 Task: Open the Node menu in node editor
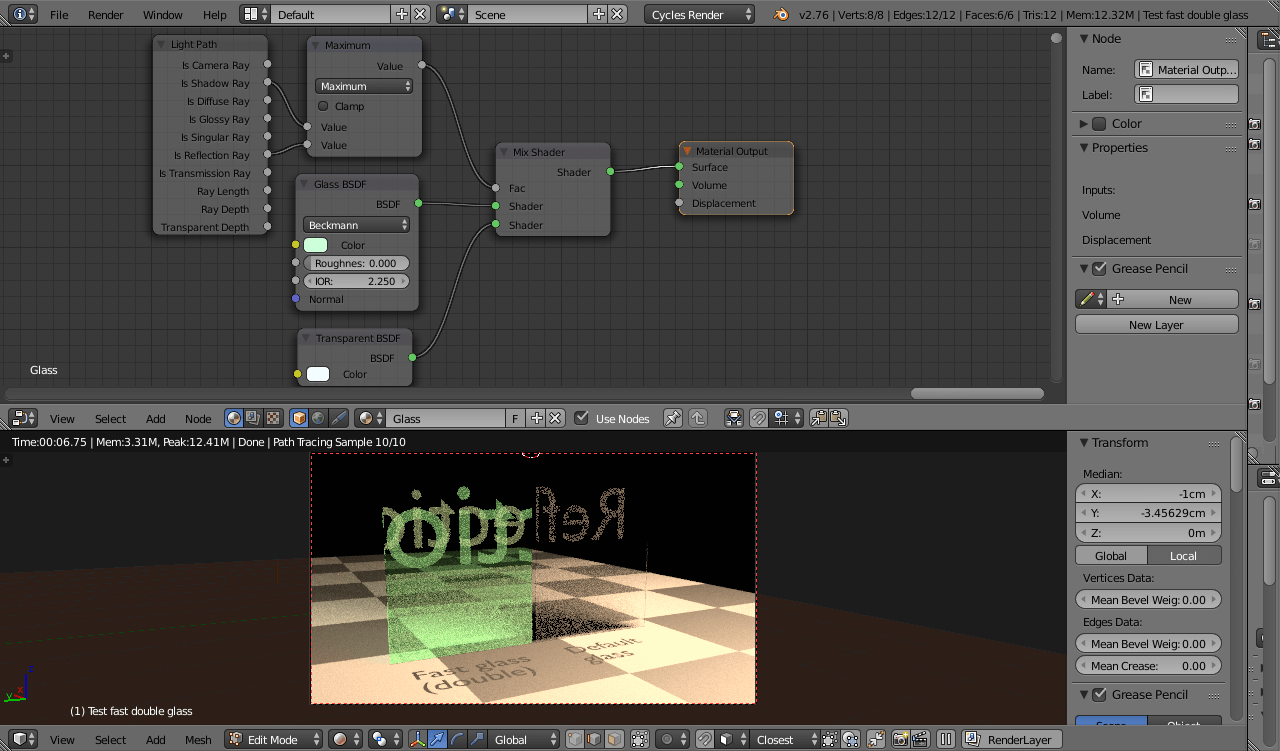[198, 418]
